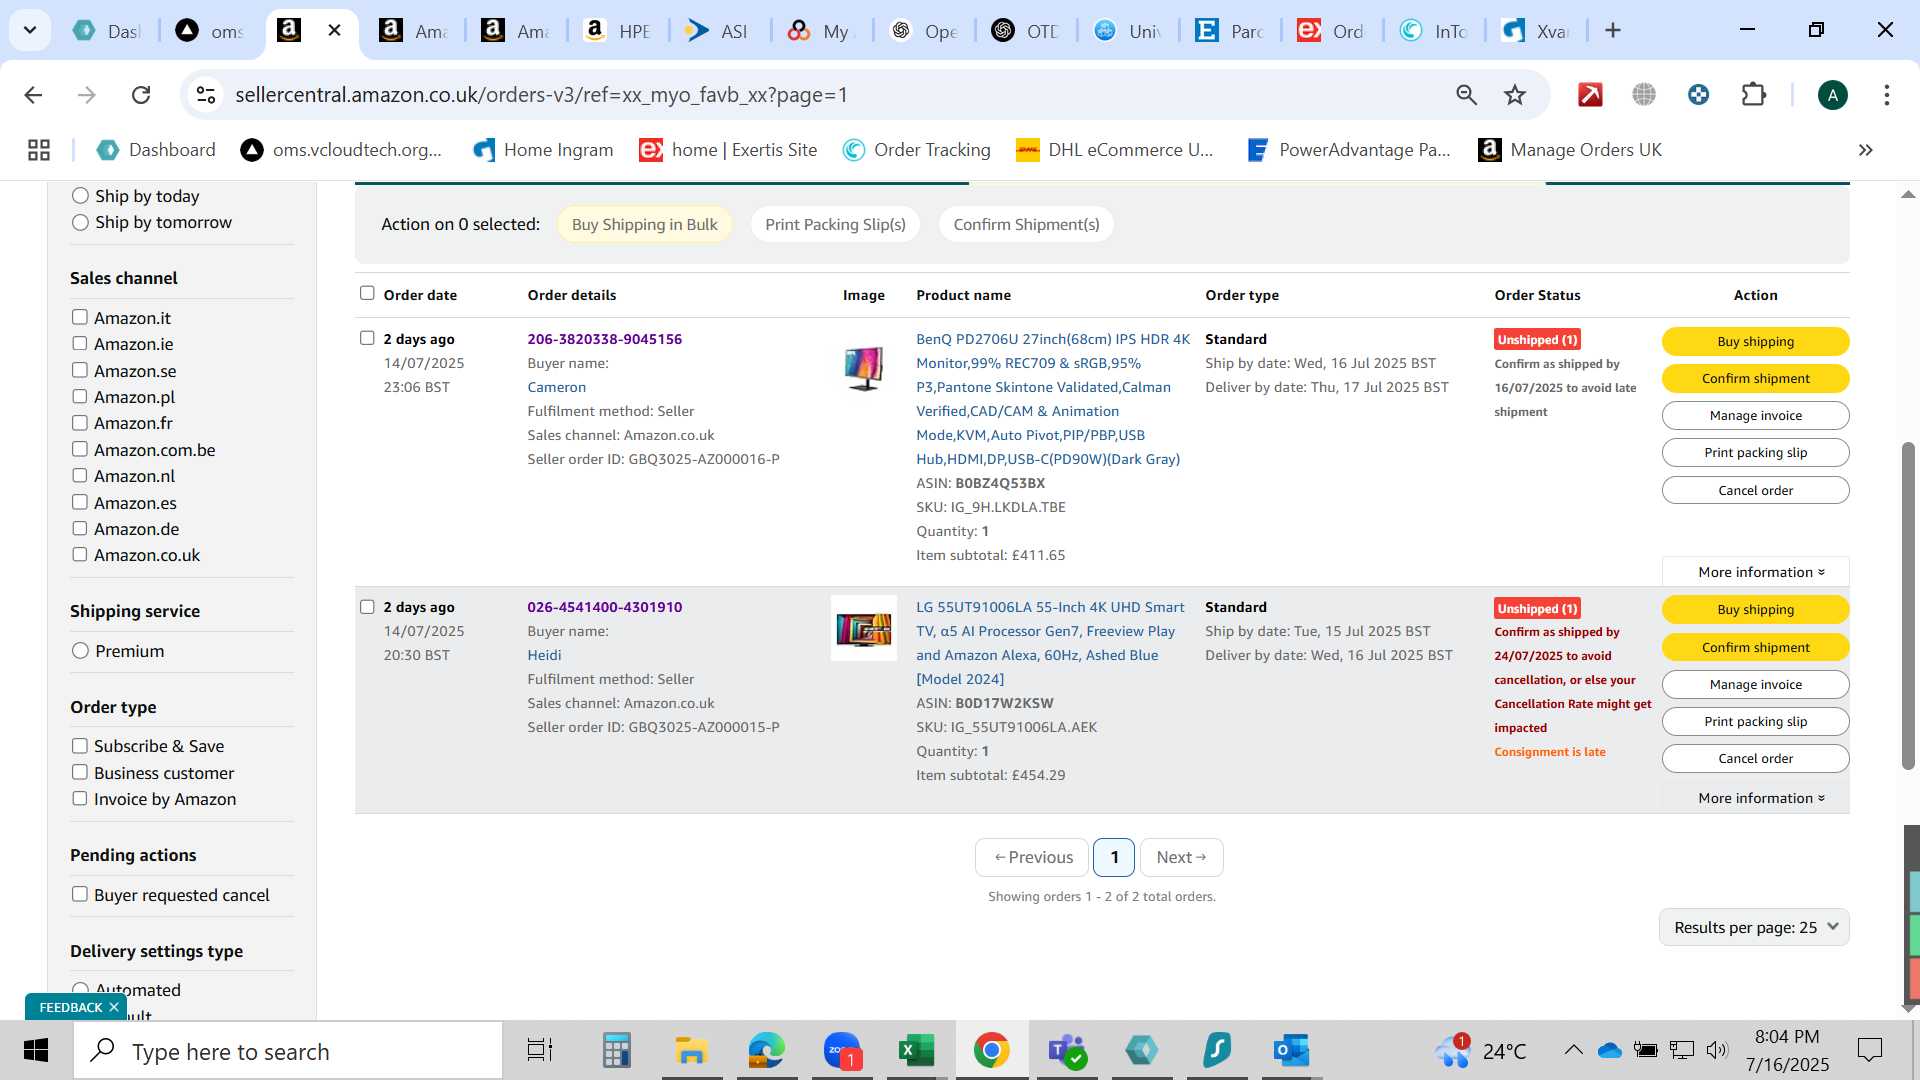Open Results per page dropdown
The width and height of the screenshot is (1920, 1080).
coord(1754,927)
